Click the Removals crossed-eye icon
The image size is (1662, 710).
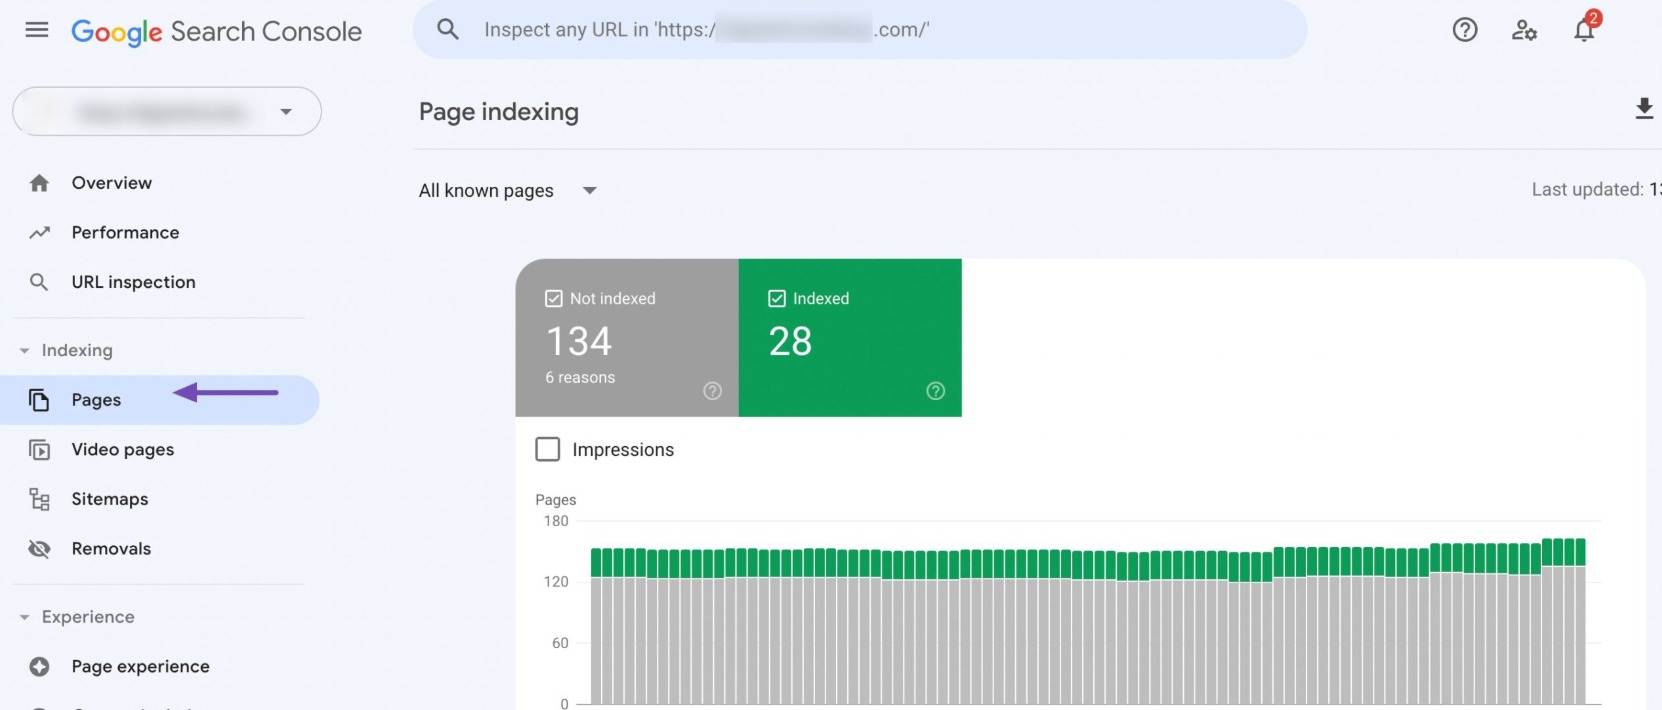[39, 549]
